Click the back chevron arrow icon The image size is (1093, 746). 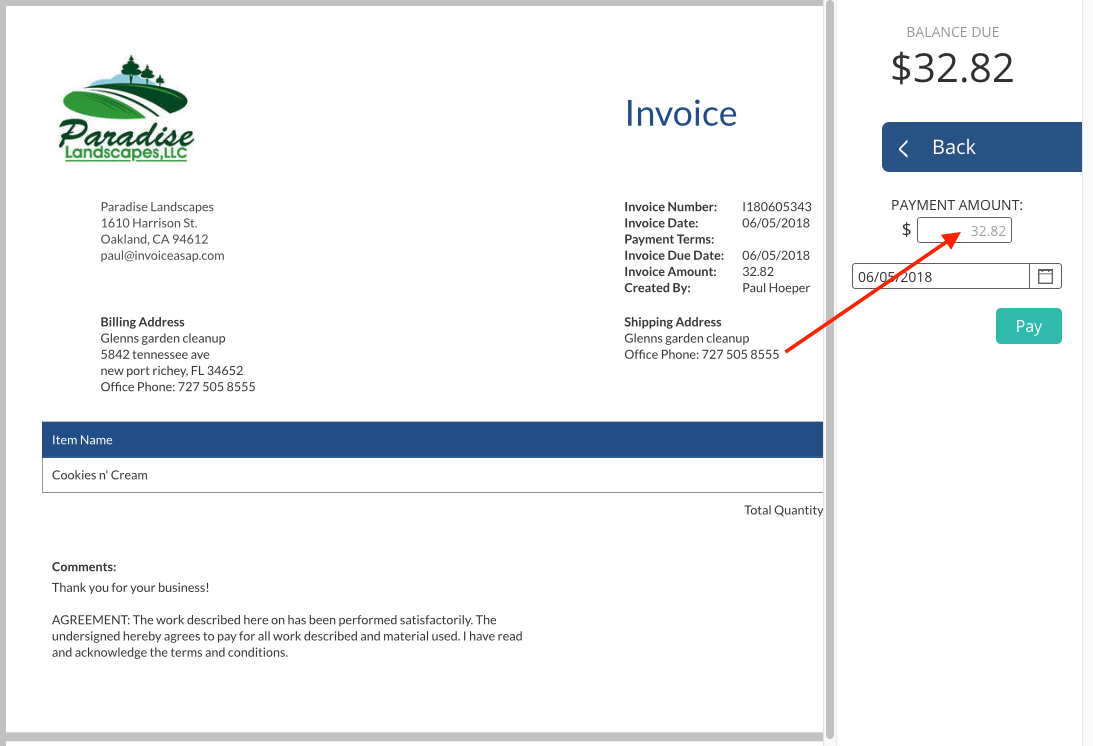[x=904, y=148]
